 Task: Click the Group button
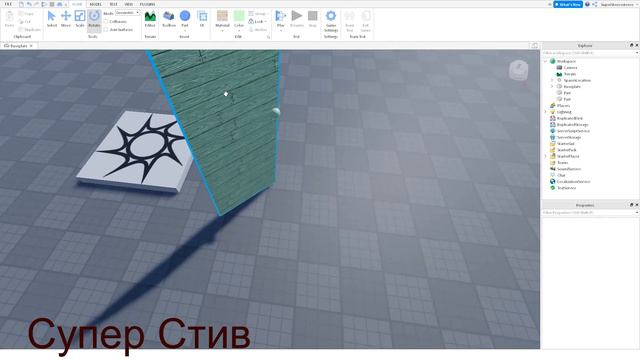click(x=257, y=13)
